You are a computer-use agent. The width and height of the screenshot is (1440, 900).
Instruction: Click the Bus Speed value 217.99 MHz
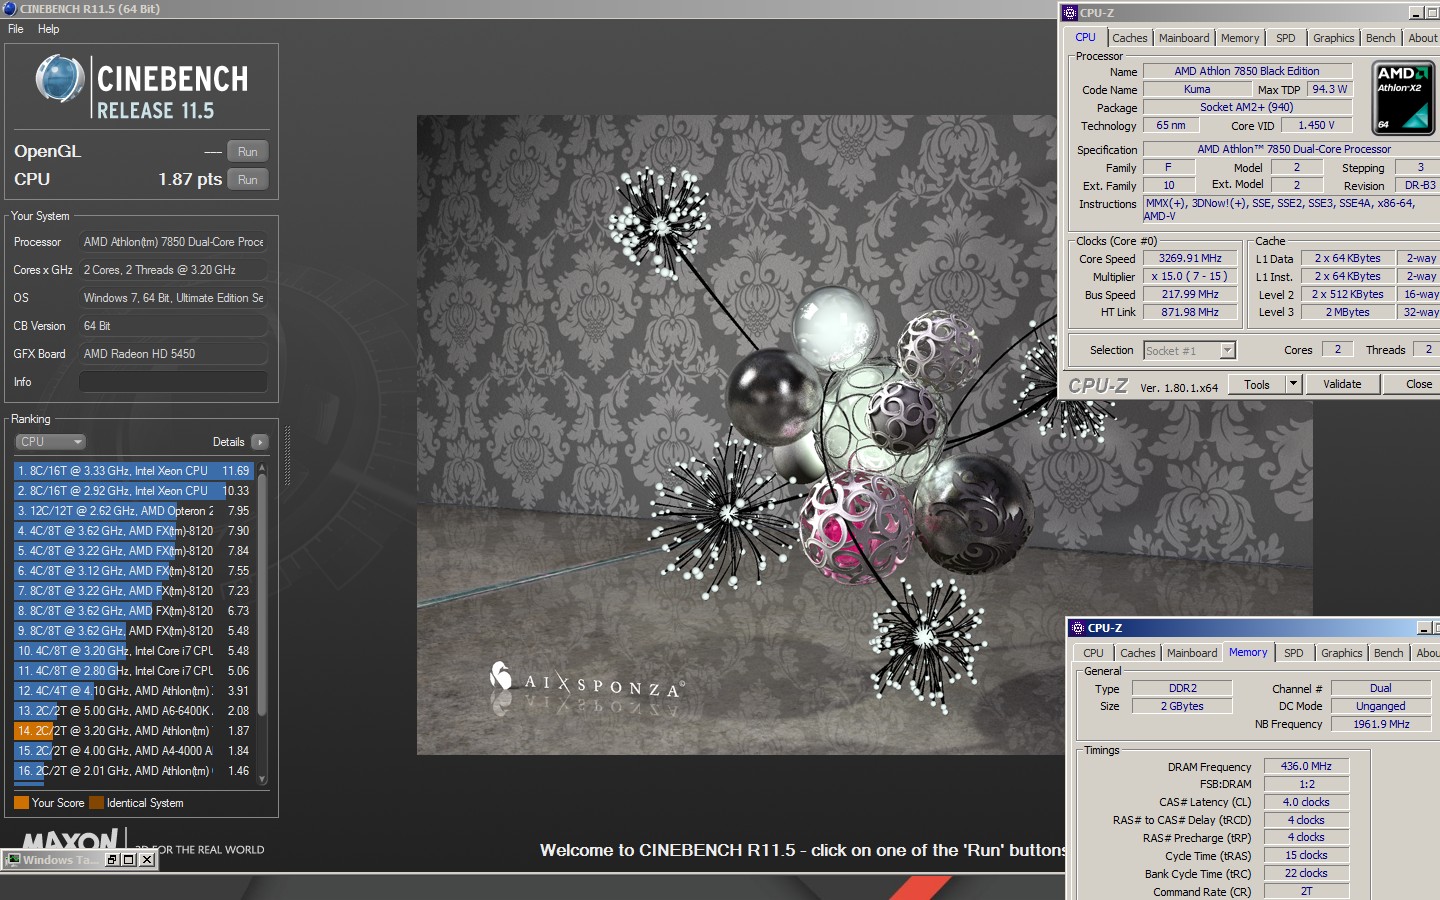(x=1190, y=294)
